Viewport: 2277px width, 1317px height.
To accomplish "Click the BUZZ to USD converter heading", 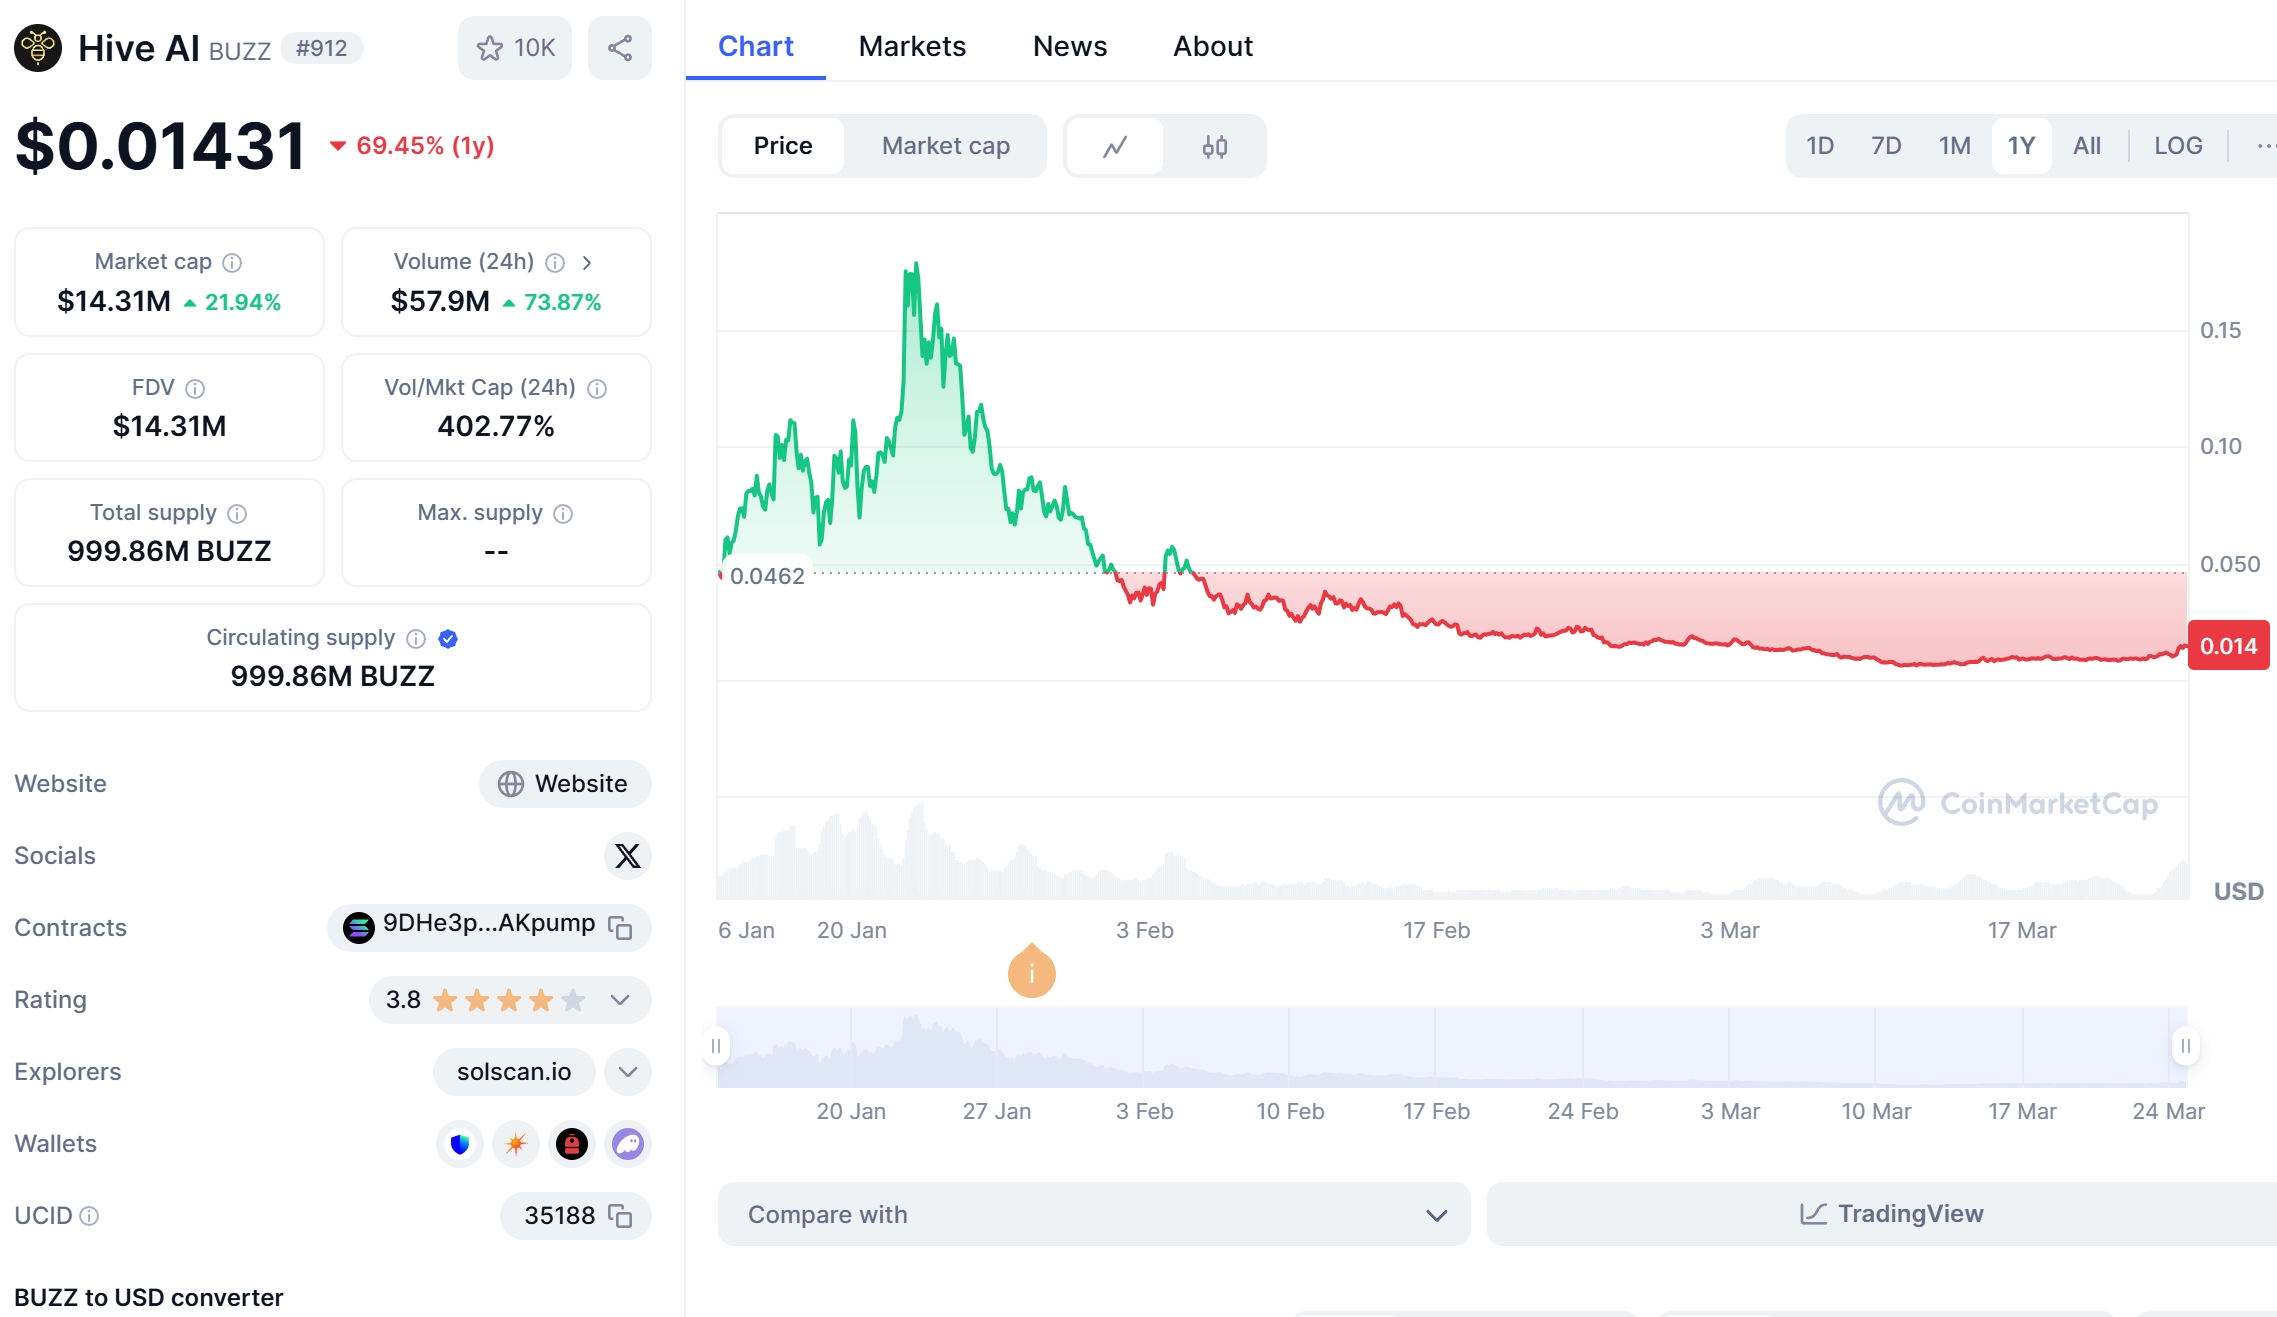I will pos(149,1298).
